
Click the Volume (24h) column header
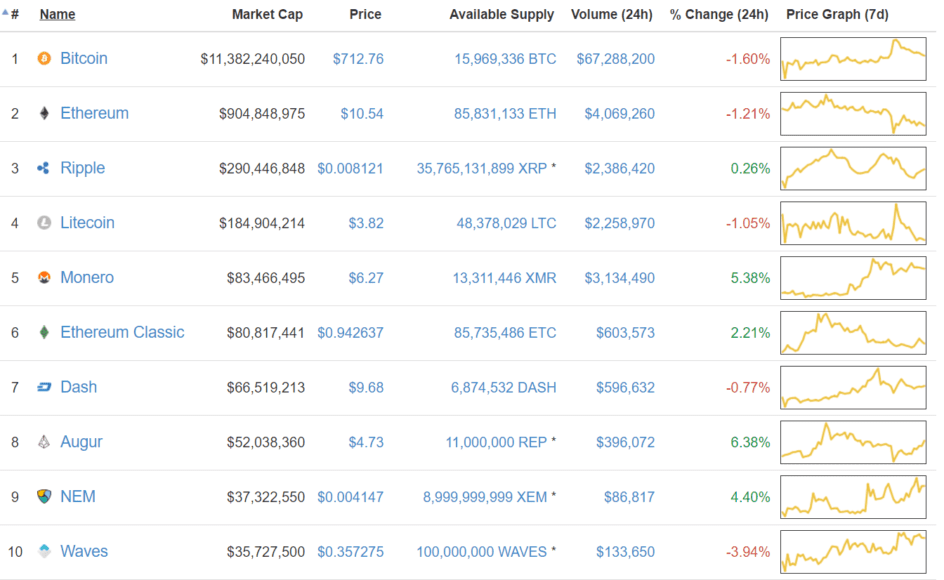click(x=612, y=14)
